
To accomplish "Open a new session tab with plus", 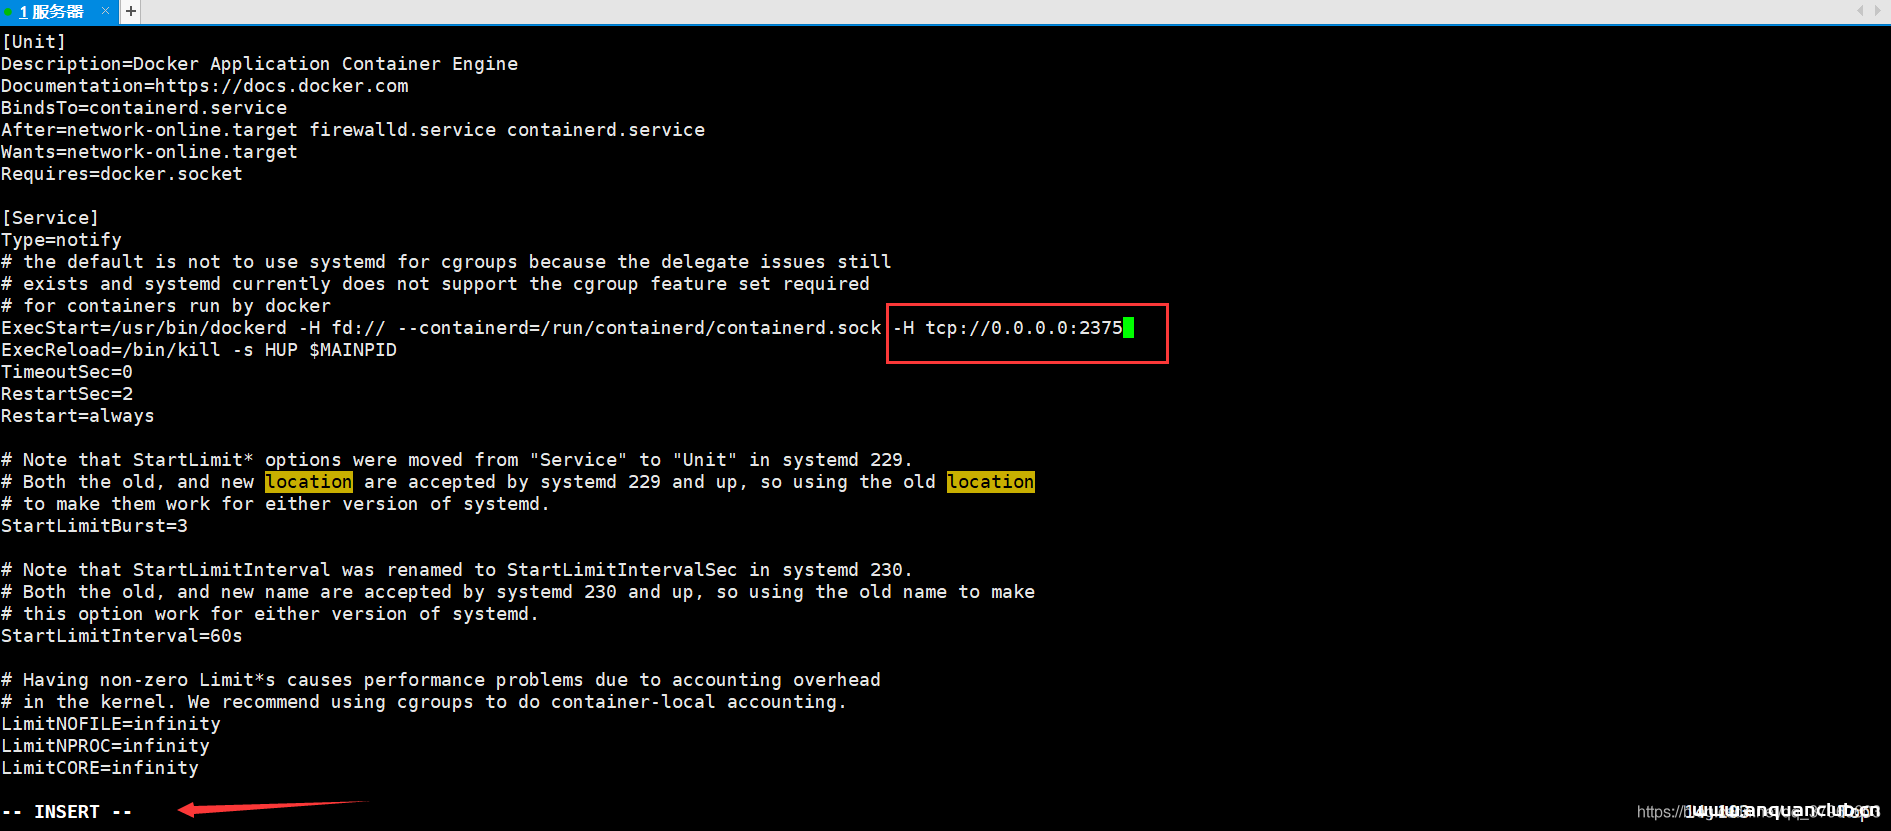I will [131, 12].
